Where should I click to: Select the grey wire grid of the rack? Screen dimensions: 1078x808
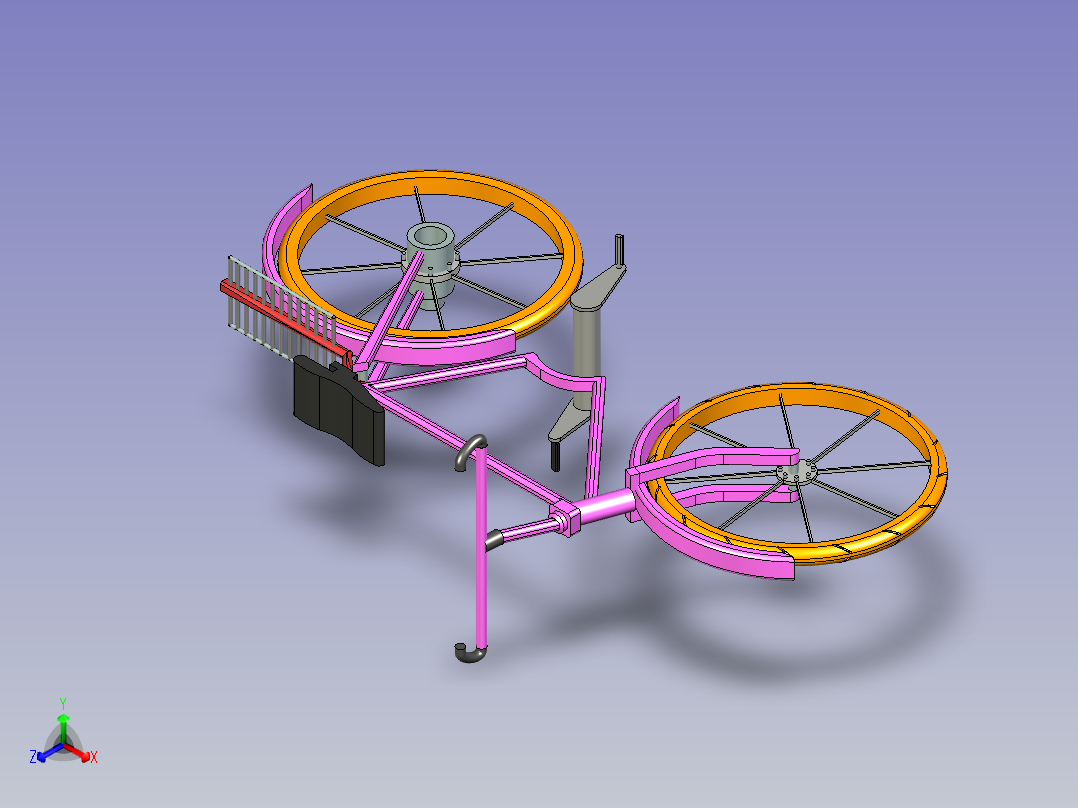[280, 307]
